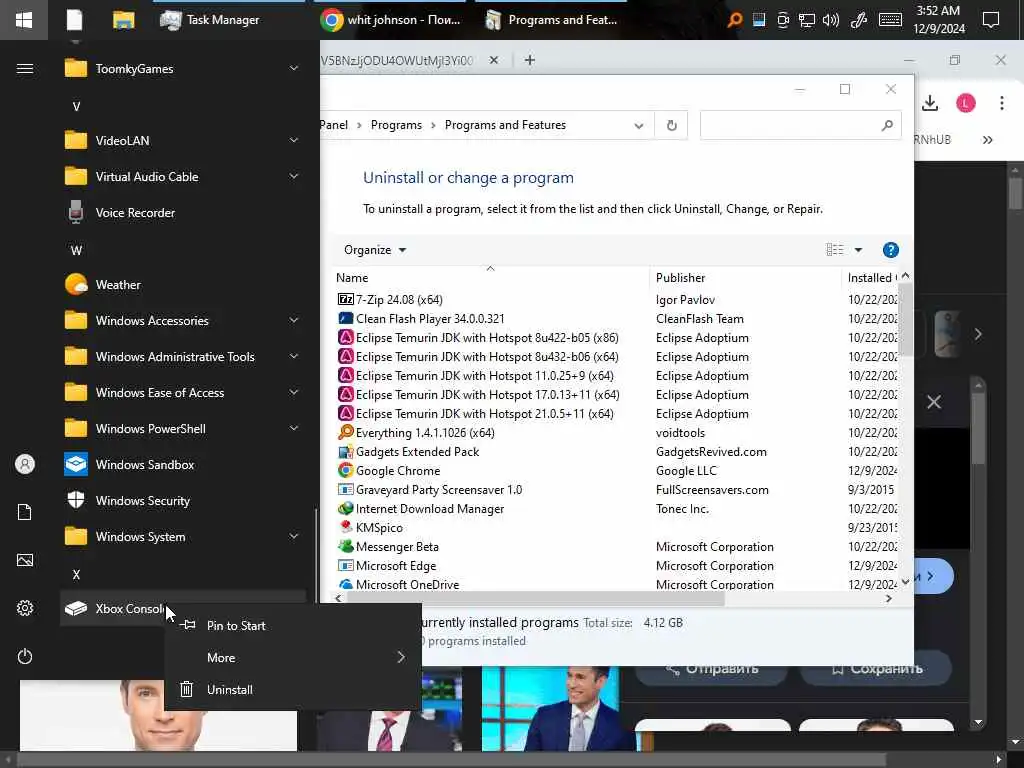The height and width of the screenshot is (768, 1024).
Task: Expand the Start menu hamburger button
Action: point(25,69)
